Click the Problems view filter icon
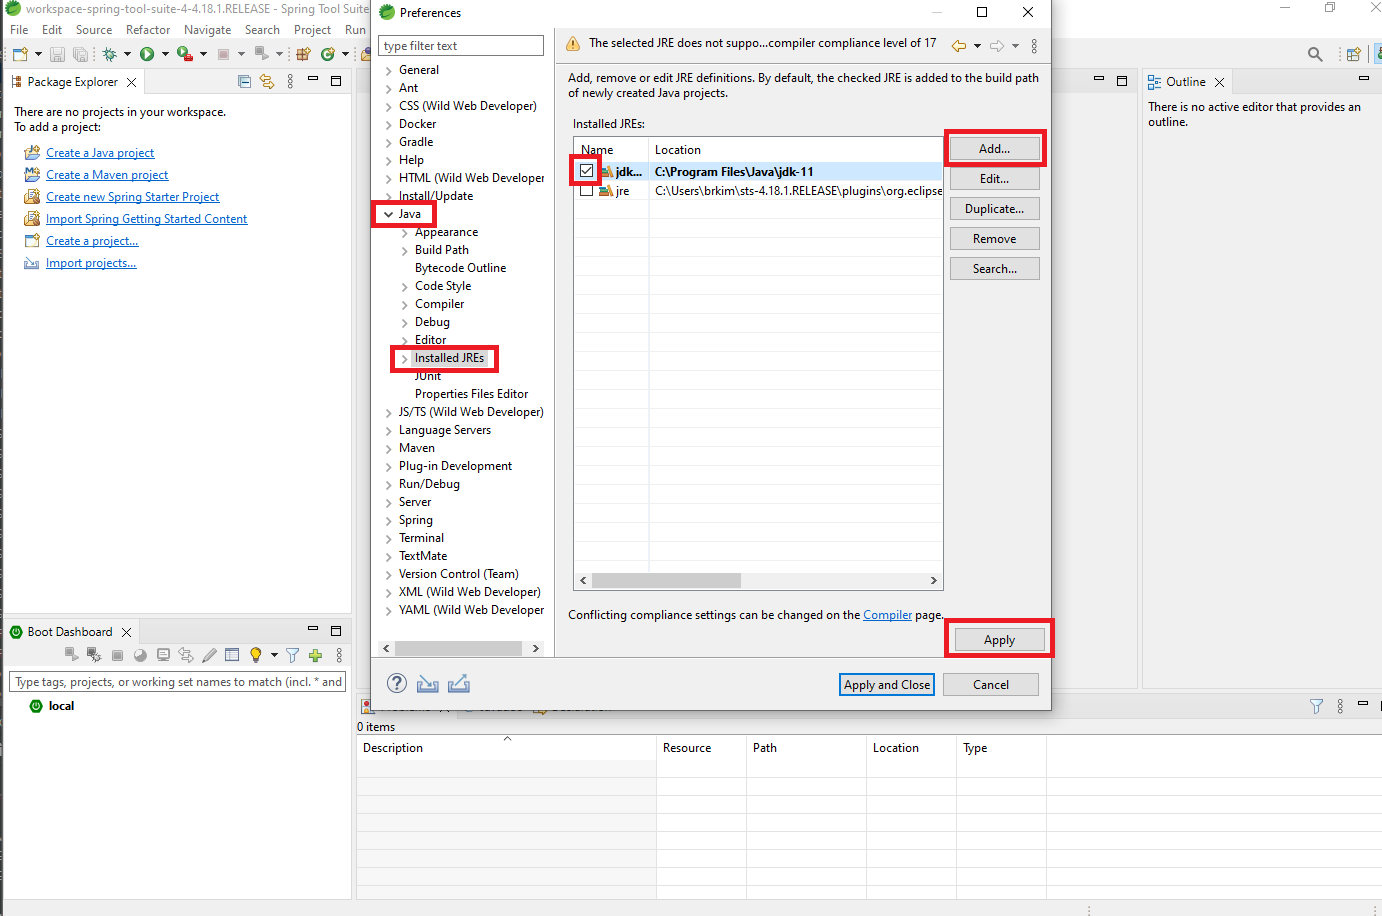Viewport: 1382px width, 916px height. click(1316, 706)
